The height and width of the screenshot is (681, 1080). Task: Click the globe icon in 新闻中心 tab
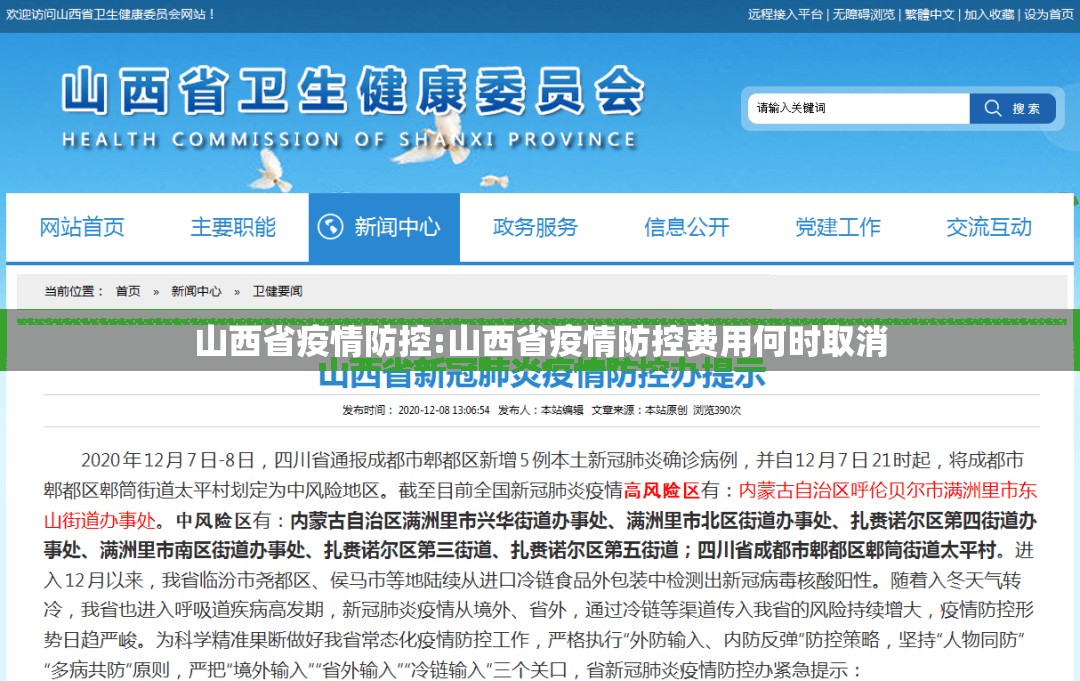(x=329, y=227)
